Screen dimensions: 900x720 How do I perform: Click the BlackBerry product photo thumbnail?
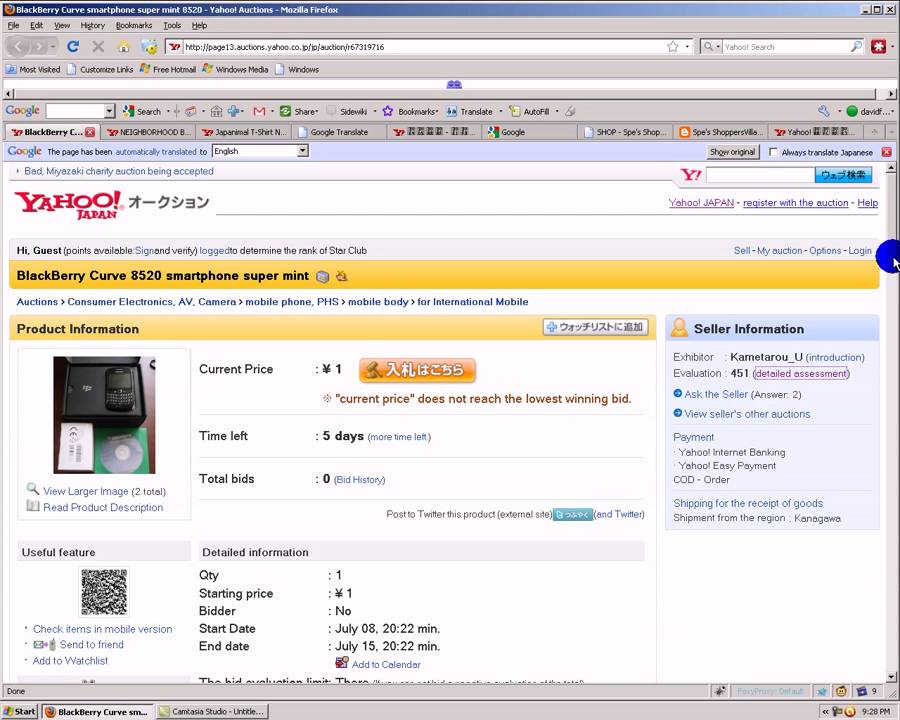click(104, 415)
